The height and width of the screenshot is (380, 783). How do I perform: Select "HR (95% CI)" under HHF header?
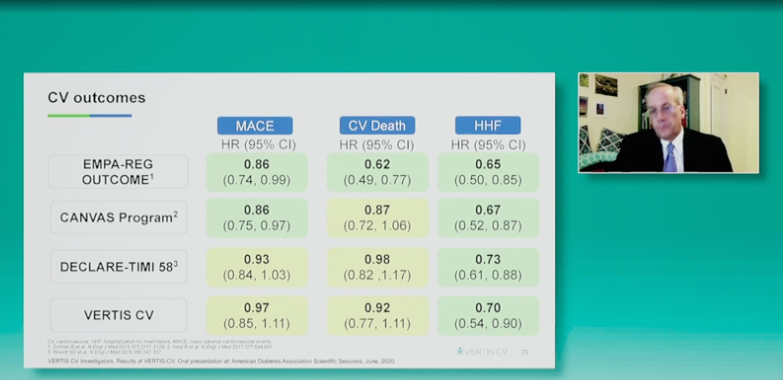488,145
